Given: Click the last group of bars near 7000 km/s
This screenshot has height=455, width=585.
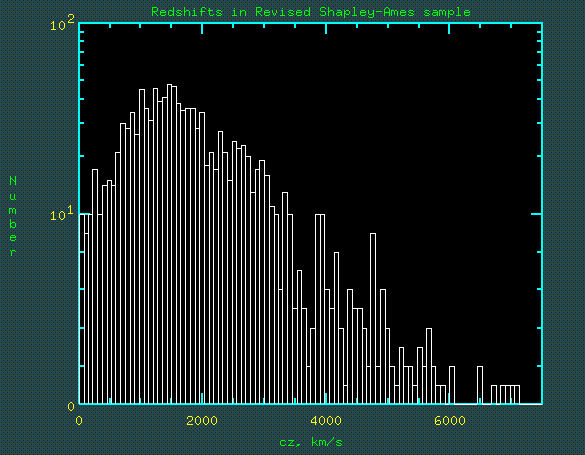Looking at the screenshot, I should 510,395.
